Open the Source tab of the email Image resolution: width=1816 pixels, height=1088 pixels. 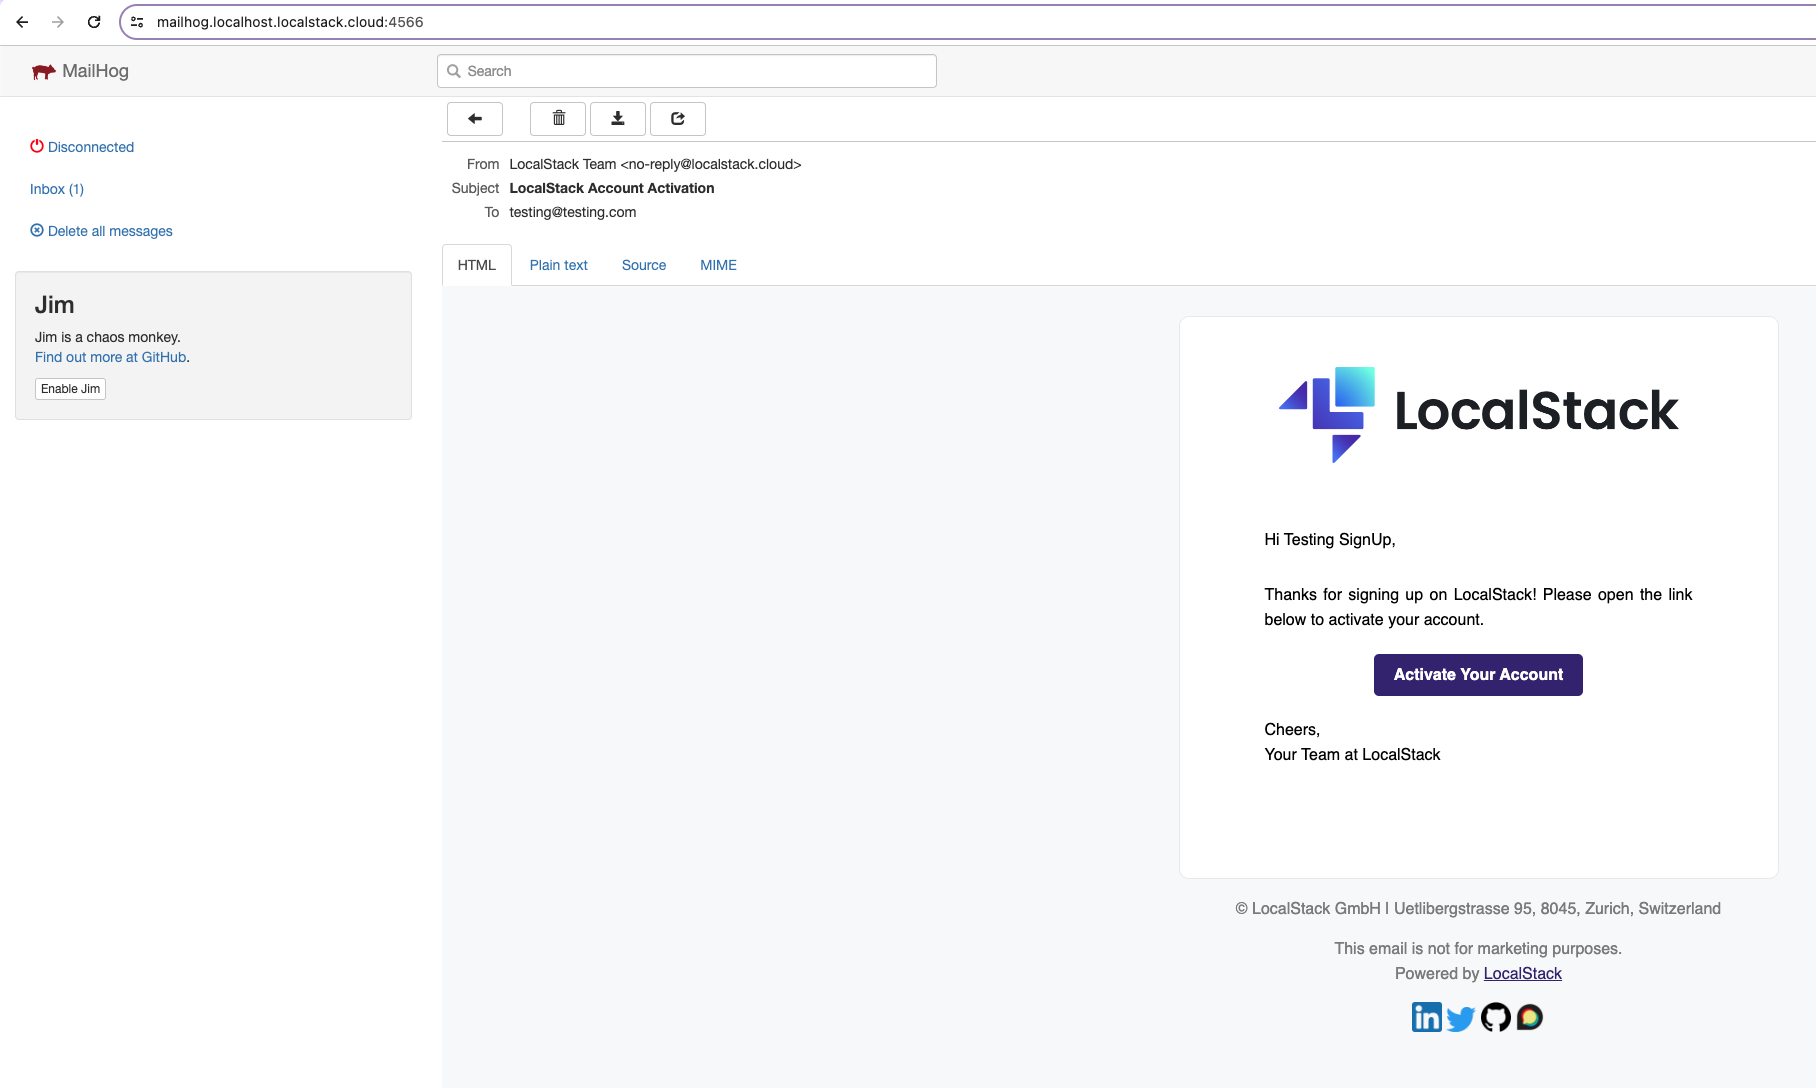coord(643,265)
